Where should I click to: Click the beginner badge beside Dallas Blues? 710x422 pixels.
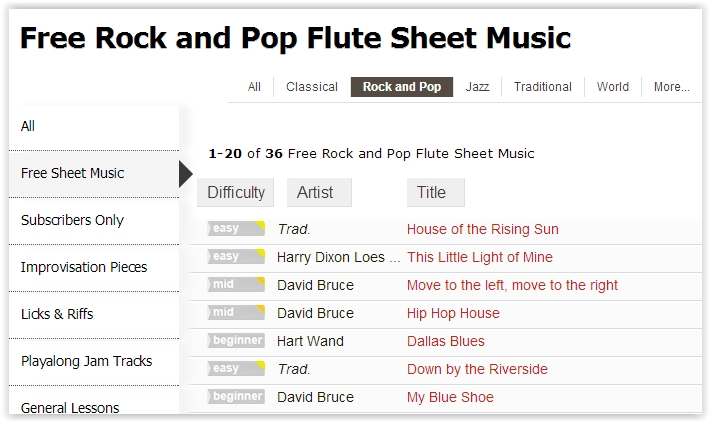point(236,341)
